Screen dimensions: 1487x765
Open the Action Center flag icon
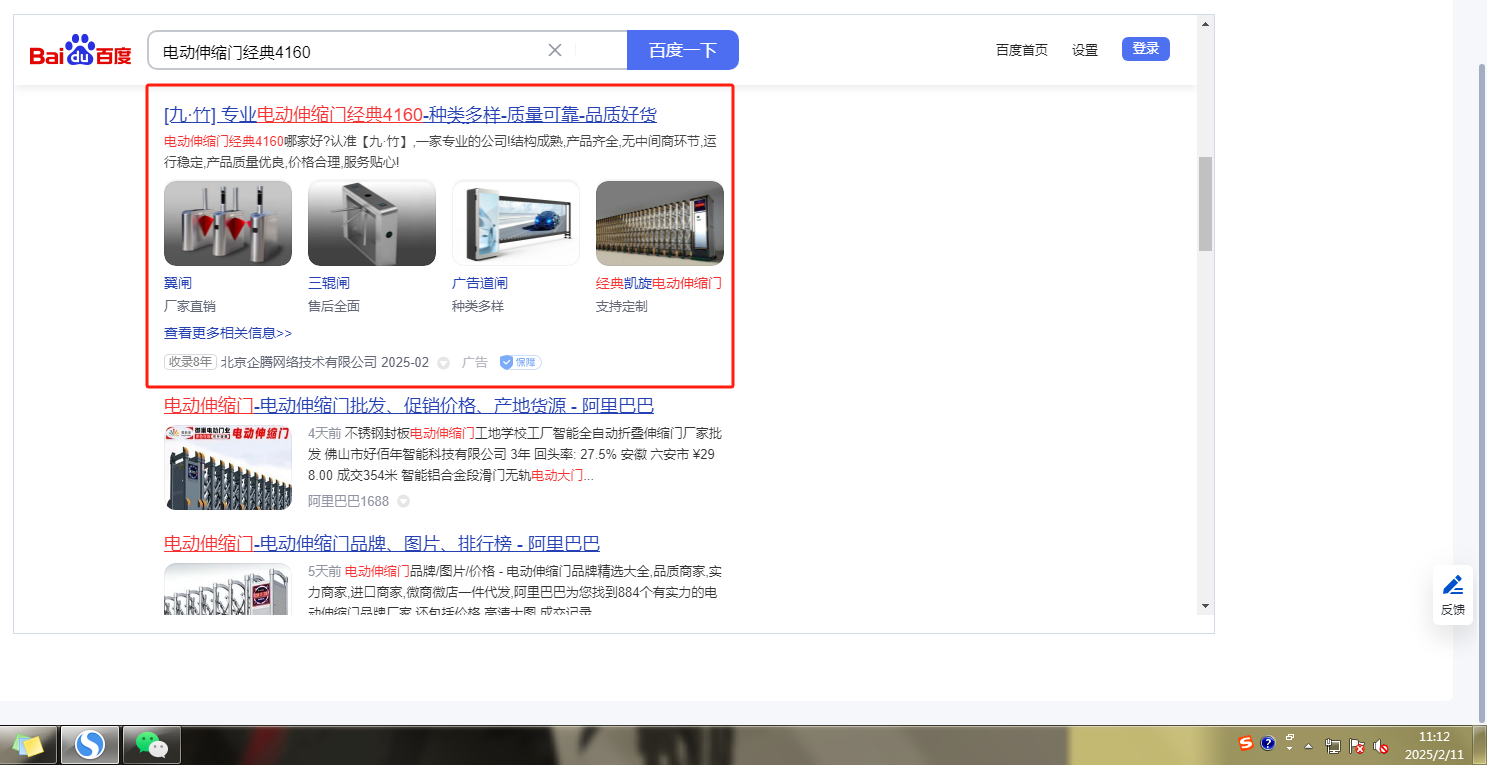pyautogui.click(x=1357, y=746)
